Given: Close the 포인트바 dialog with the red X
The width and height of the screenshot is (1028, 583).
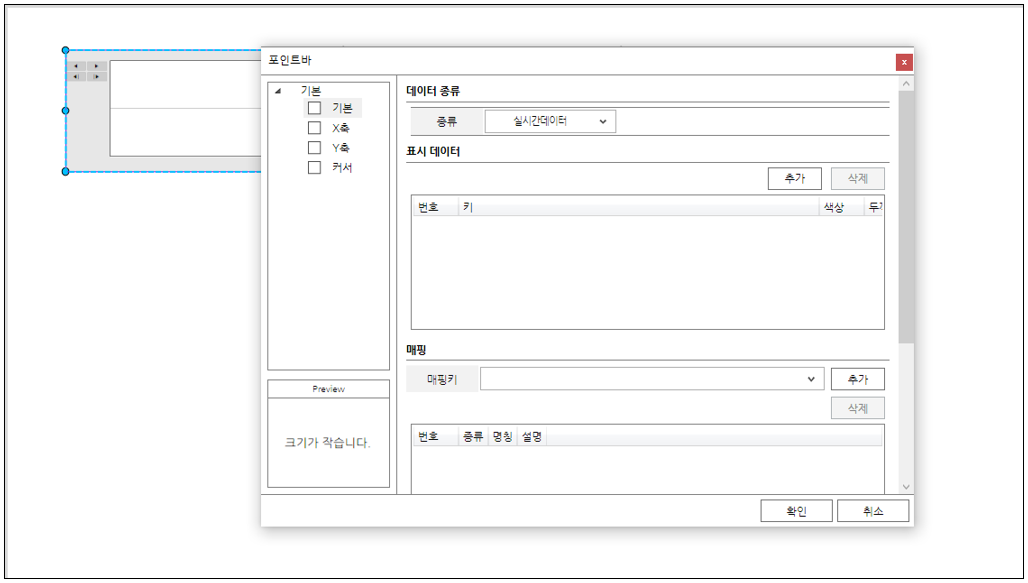Looking at the screenshot, I should click(x=904, y=62).
